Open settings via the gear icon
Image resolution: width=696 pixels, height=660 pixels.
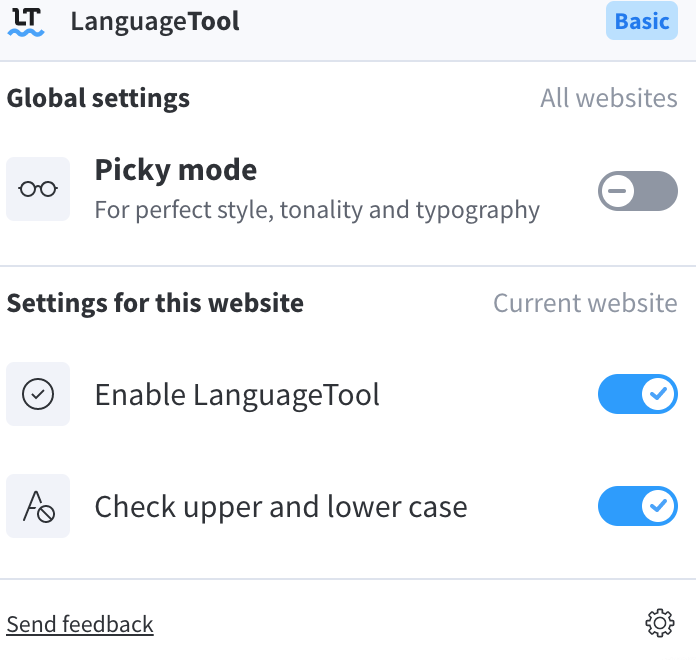click(660, 623)
